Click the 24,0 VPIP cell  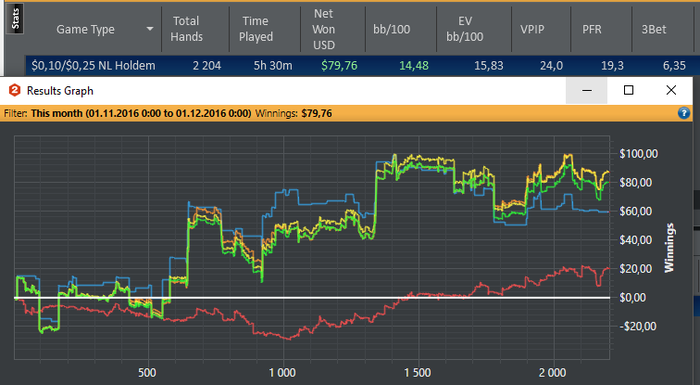point(551,66)
